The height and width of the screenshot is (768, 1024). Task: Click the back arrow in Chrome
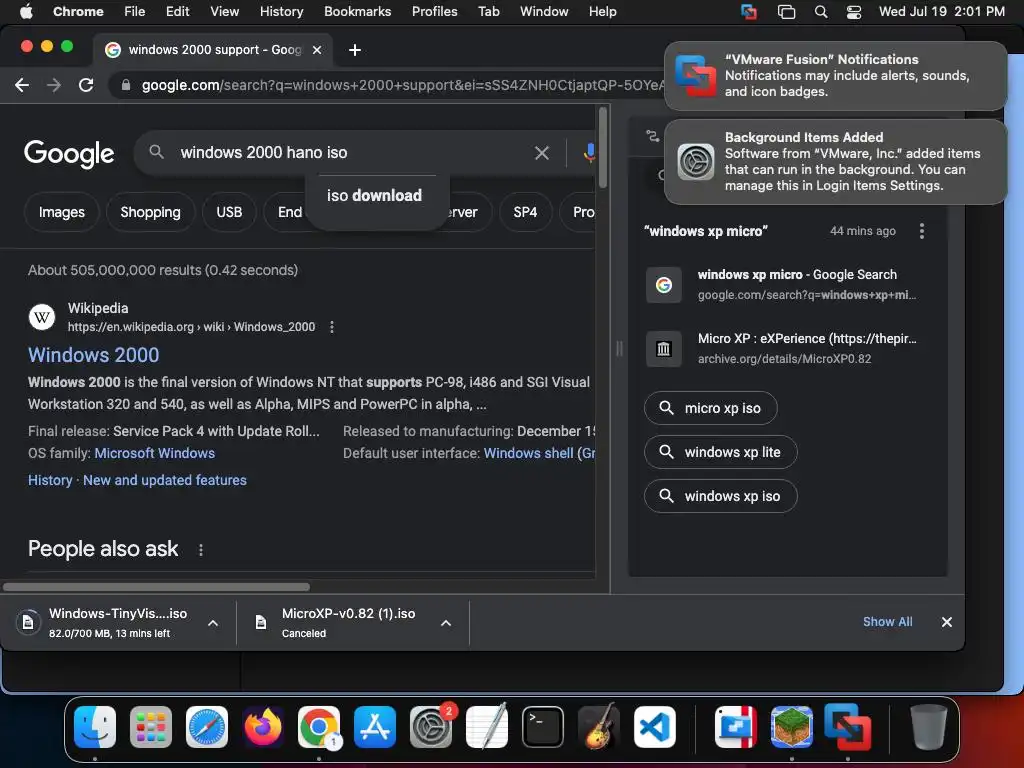click(x=22, y=85)
